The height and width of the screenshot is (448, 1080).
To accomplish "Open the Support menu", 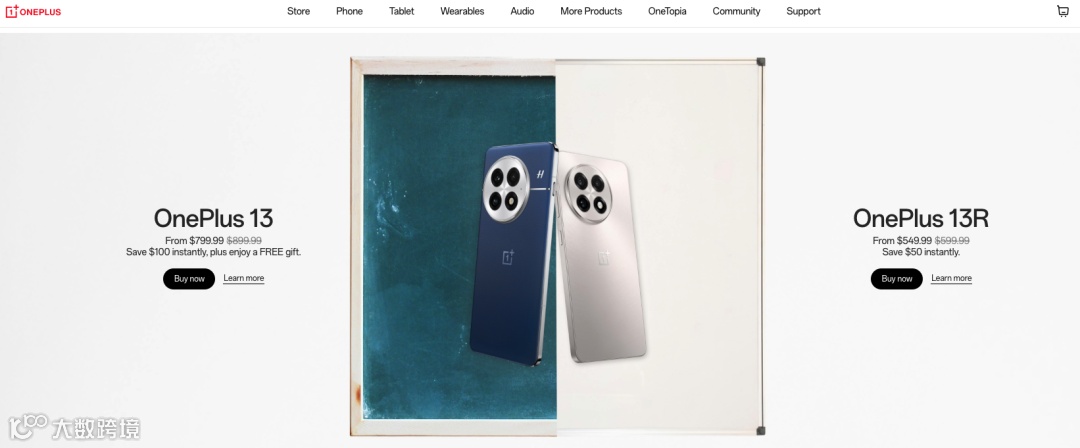I will 803,11.
